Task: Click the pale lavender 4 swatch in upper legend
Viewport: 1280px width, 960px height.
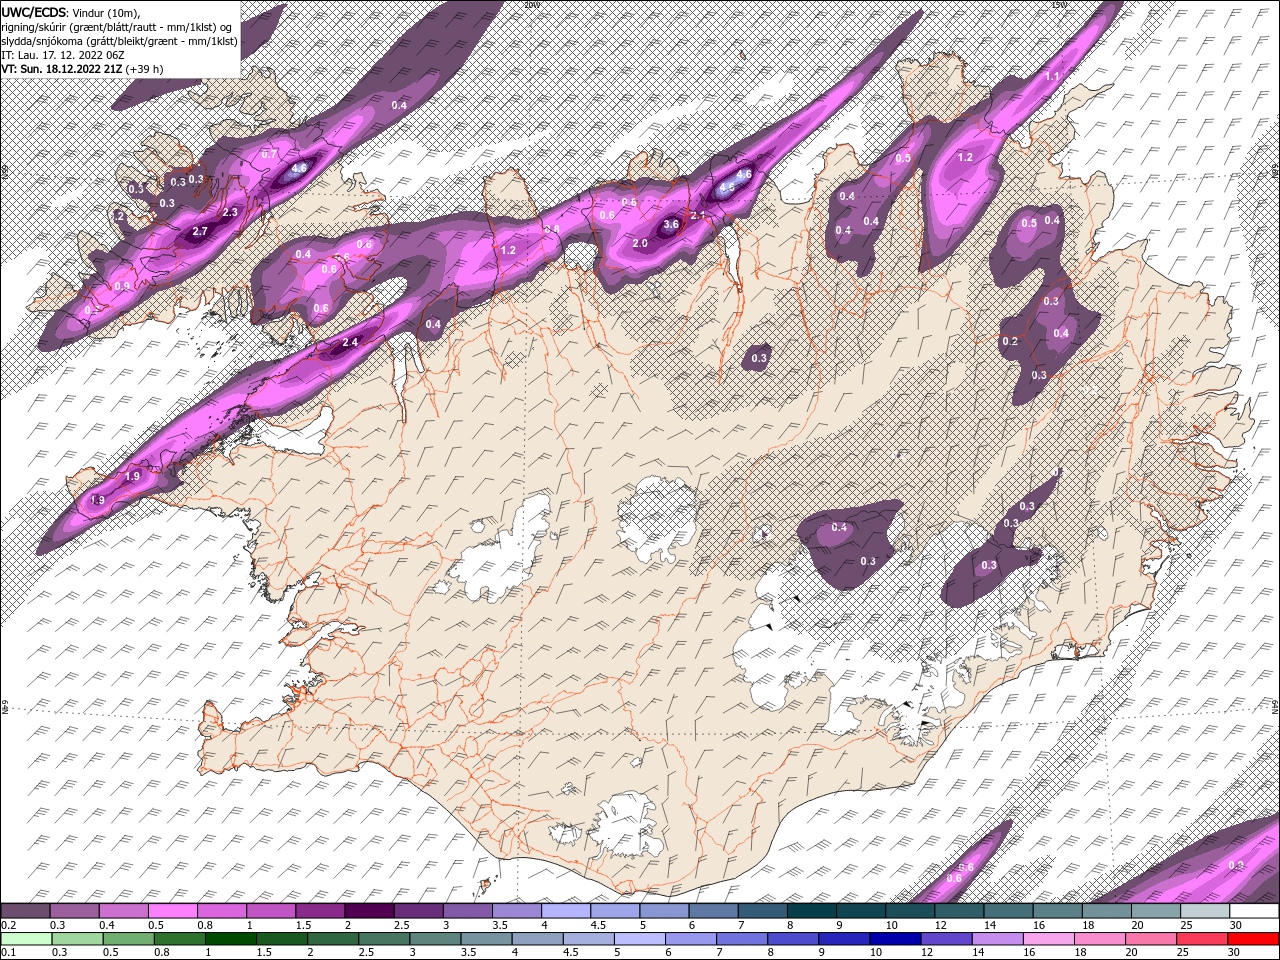Action: coord(565,911)
